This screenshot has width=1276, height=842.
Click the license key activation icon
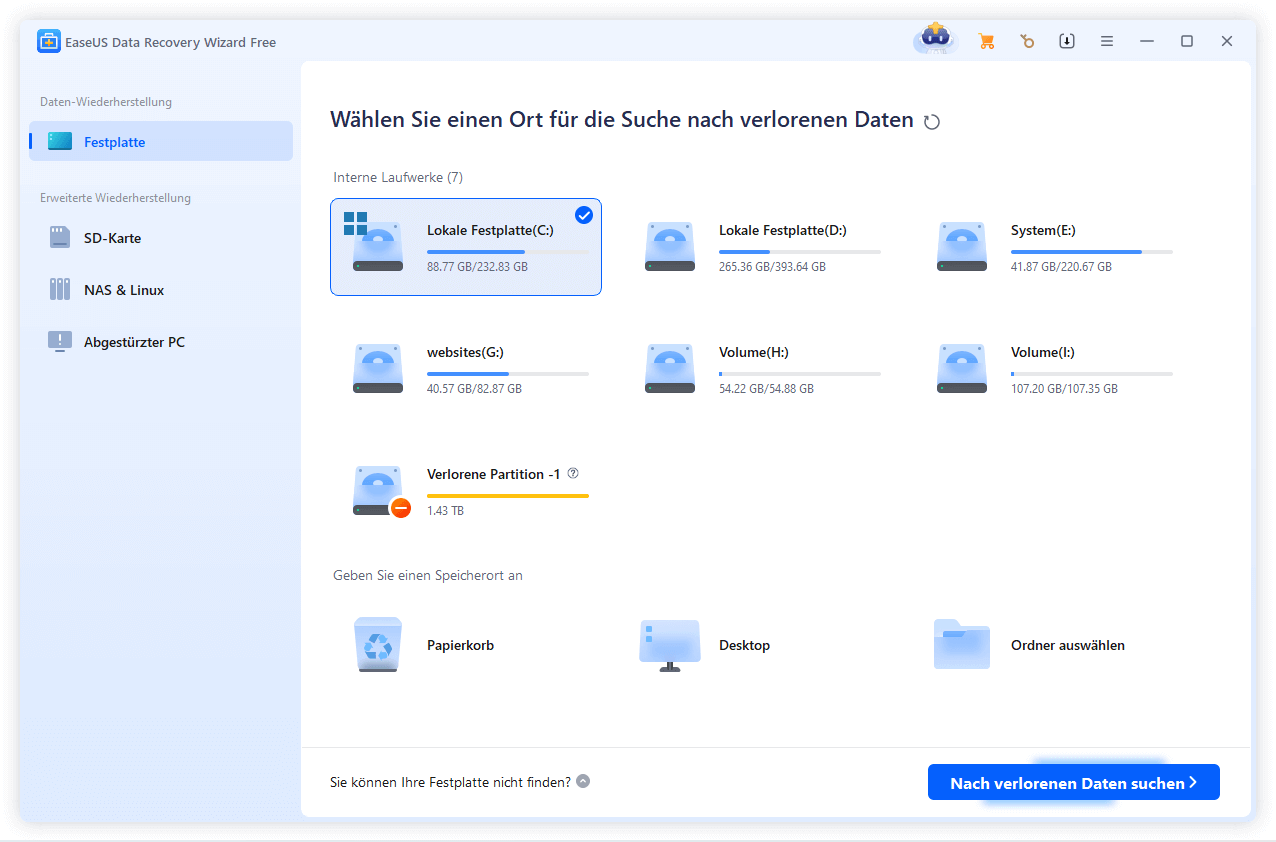1027,42
